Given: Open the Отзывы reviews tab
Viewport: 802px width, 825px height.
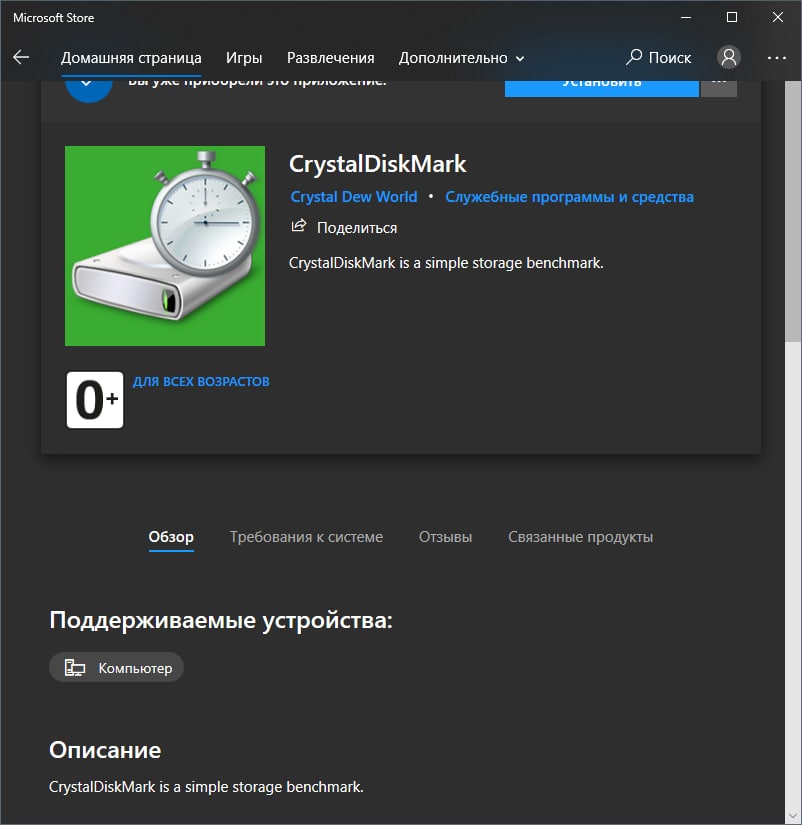Looking at the screenshot, I should [445, 537].
